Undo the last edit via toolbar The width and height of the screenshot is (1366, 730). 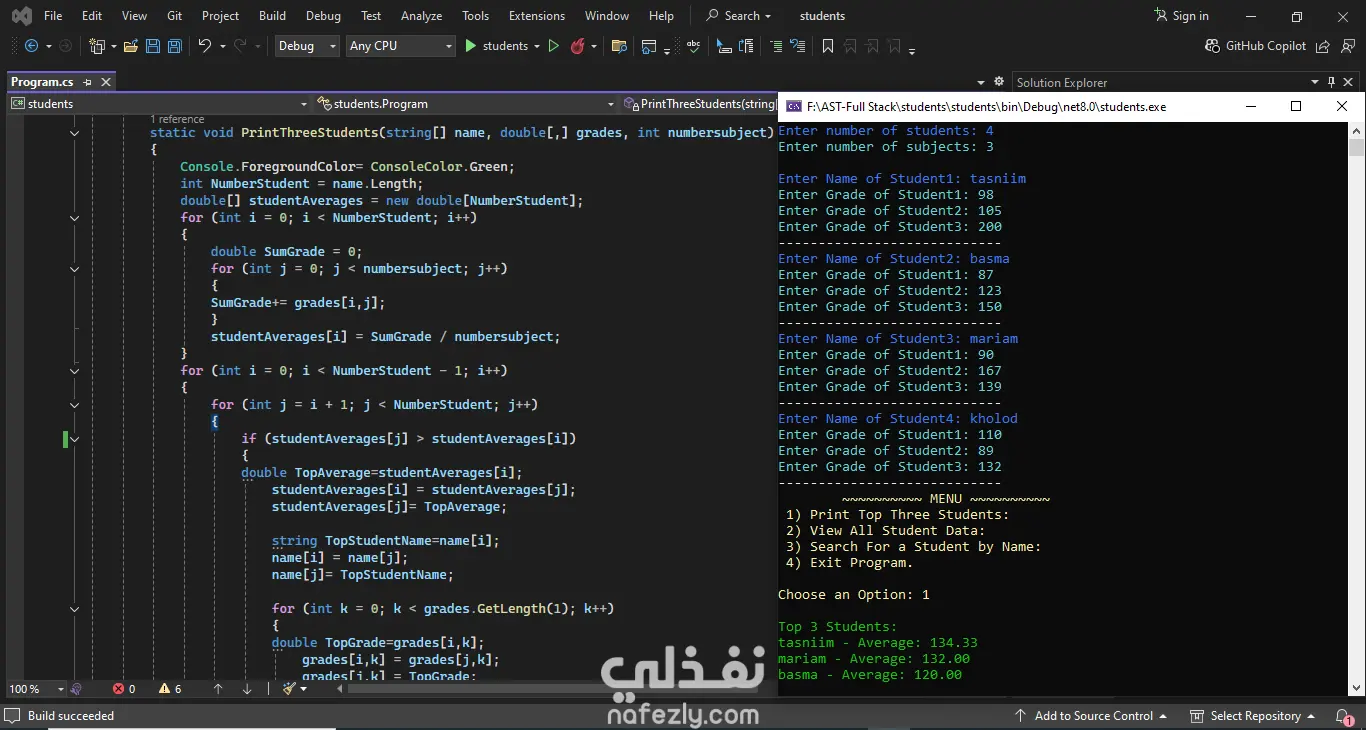(x=205, y=46)
